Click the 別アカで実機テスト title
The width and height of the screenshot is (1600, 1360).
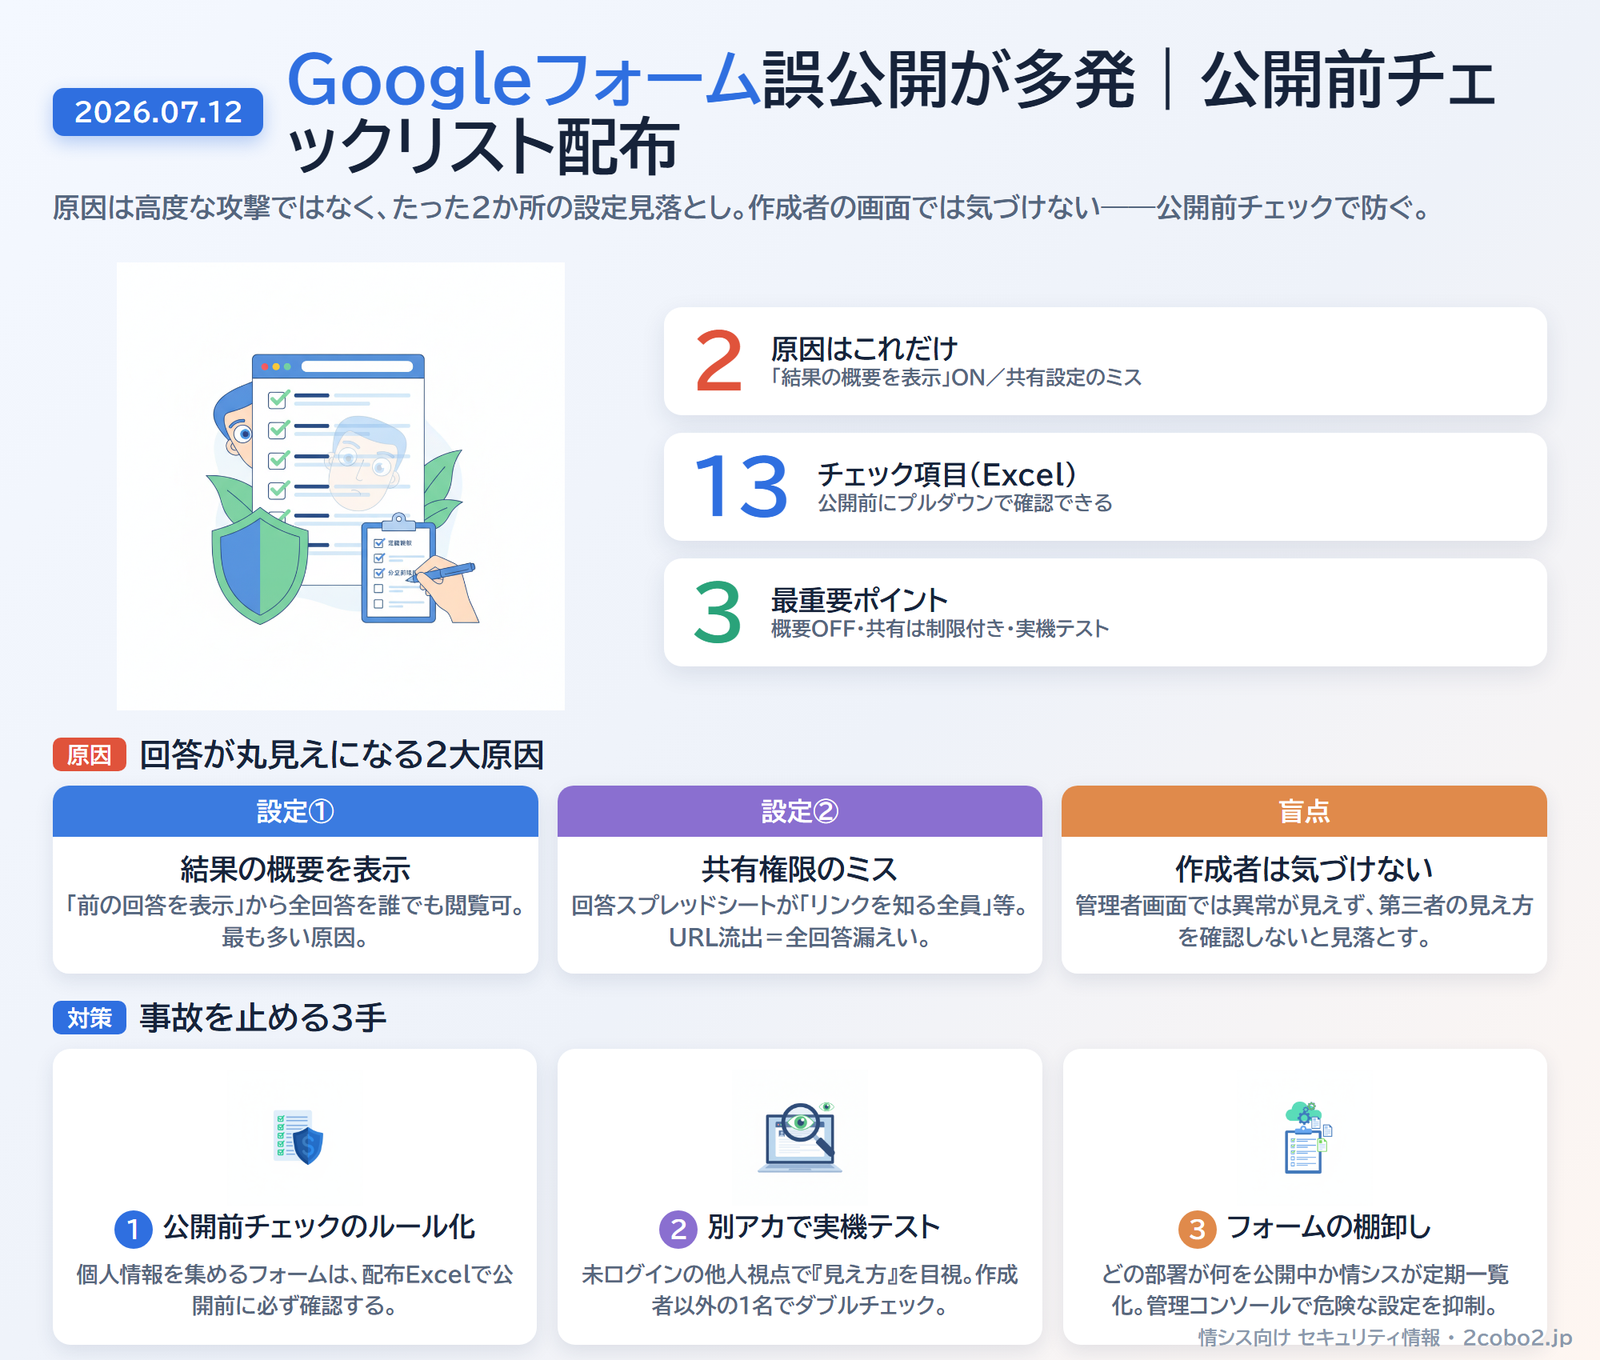(824, 1228)
